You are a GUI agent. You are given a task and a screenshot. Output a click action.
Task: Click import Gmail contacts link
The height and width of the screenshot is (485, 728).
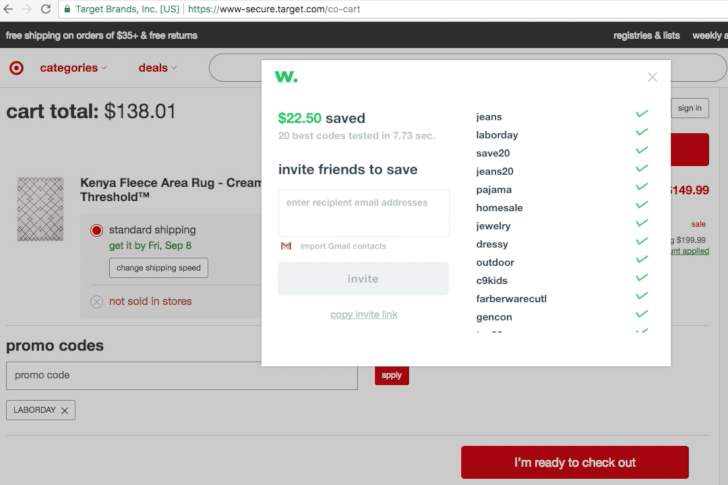pos(343,246)
